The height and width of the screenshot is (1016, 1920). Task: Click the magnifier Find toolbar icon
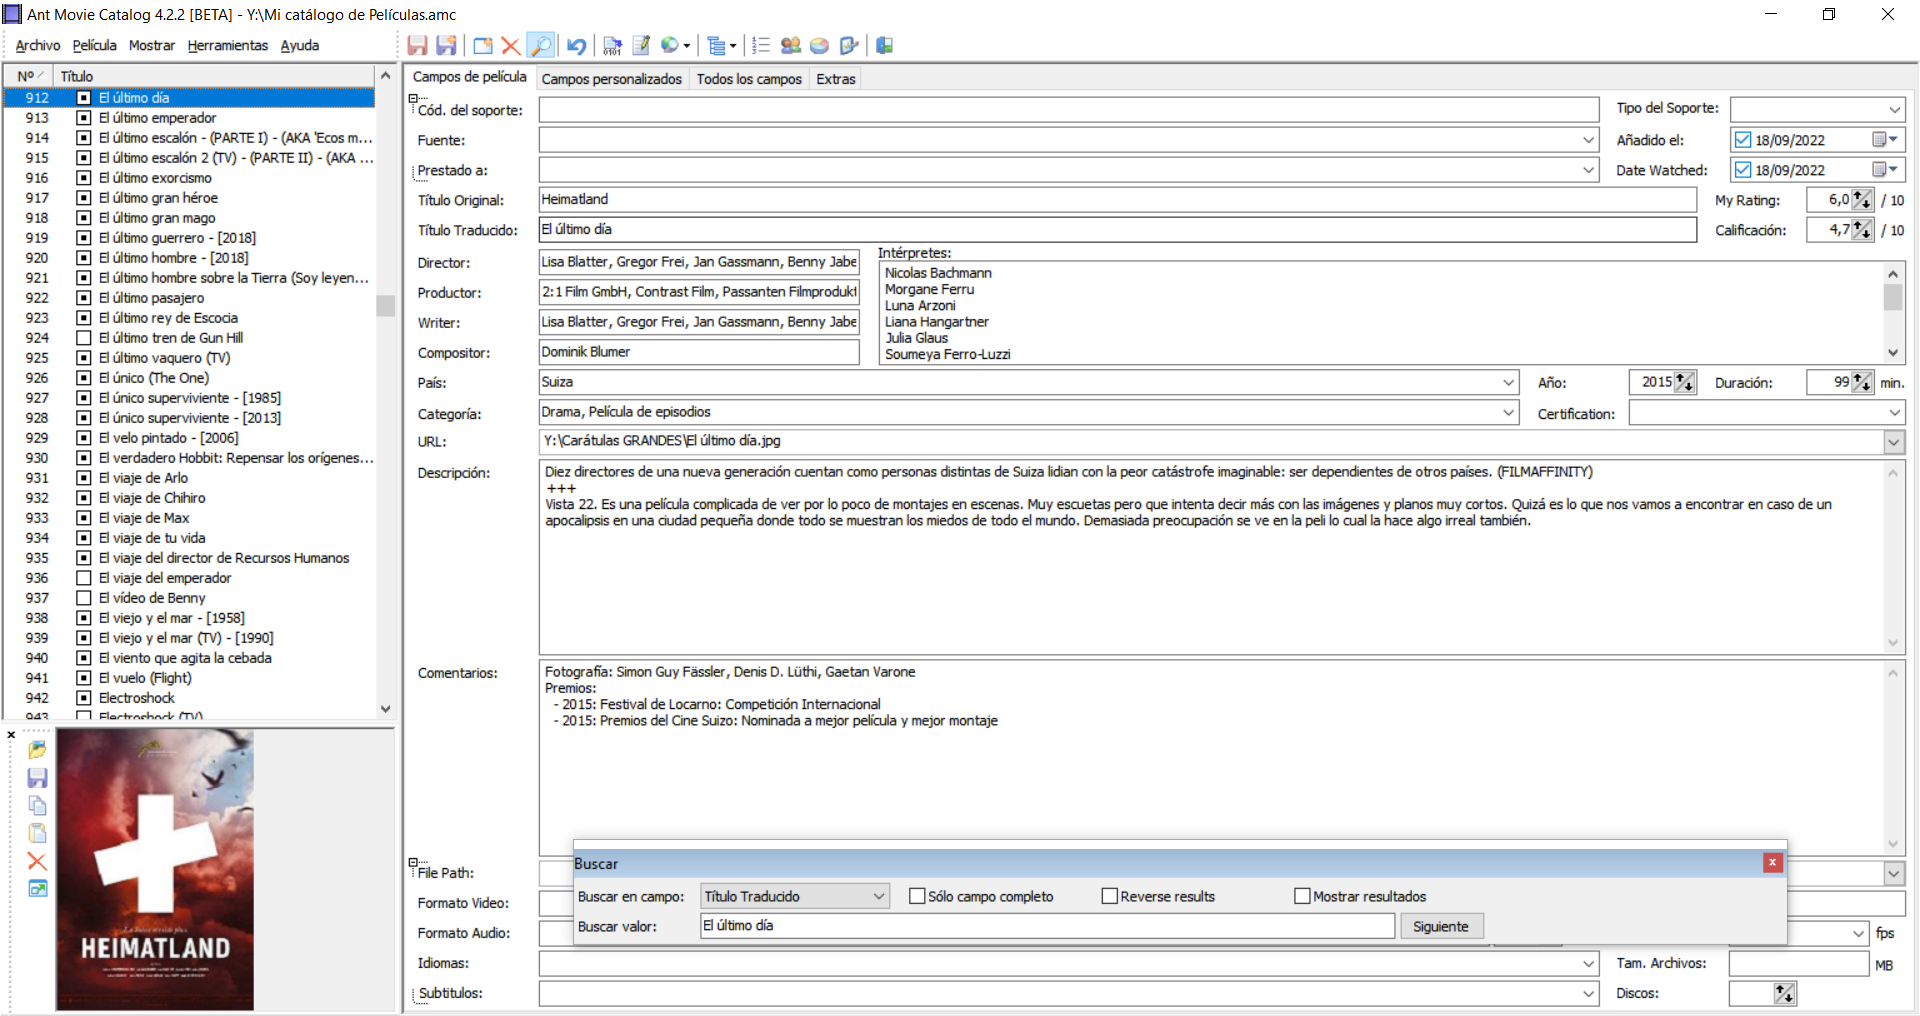(x=540, y=46)
